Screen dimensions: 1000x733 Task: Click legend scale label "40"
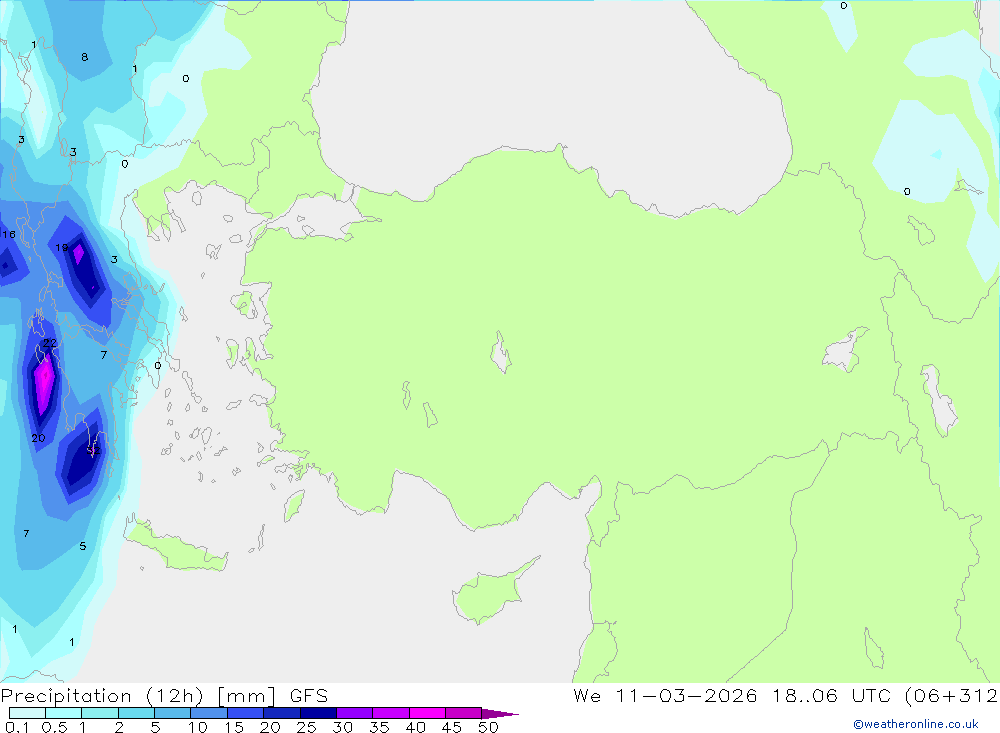click(x=415, y=727)
